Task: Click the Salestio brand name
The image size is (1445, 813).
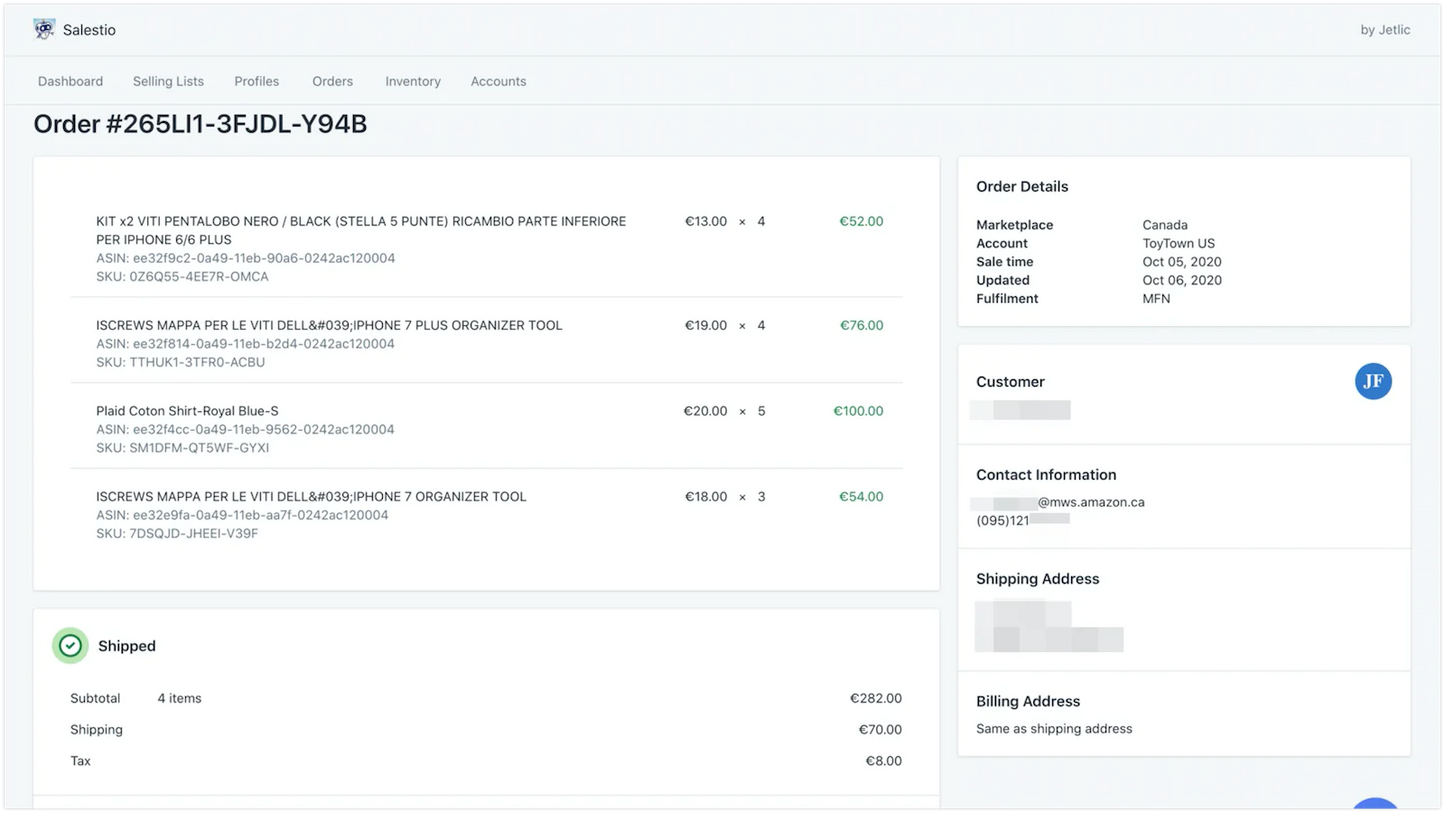Action: click(89, 30)
